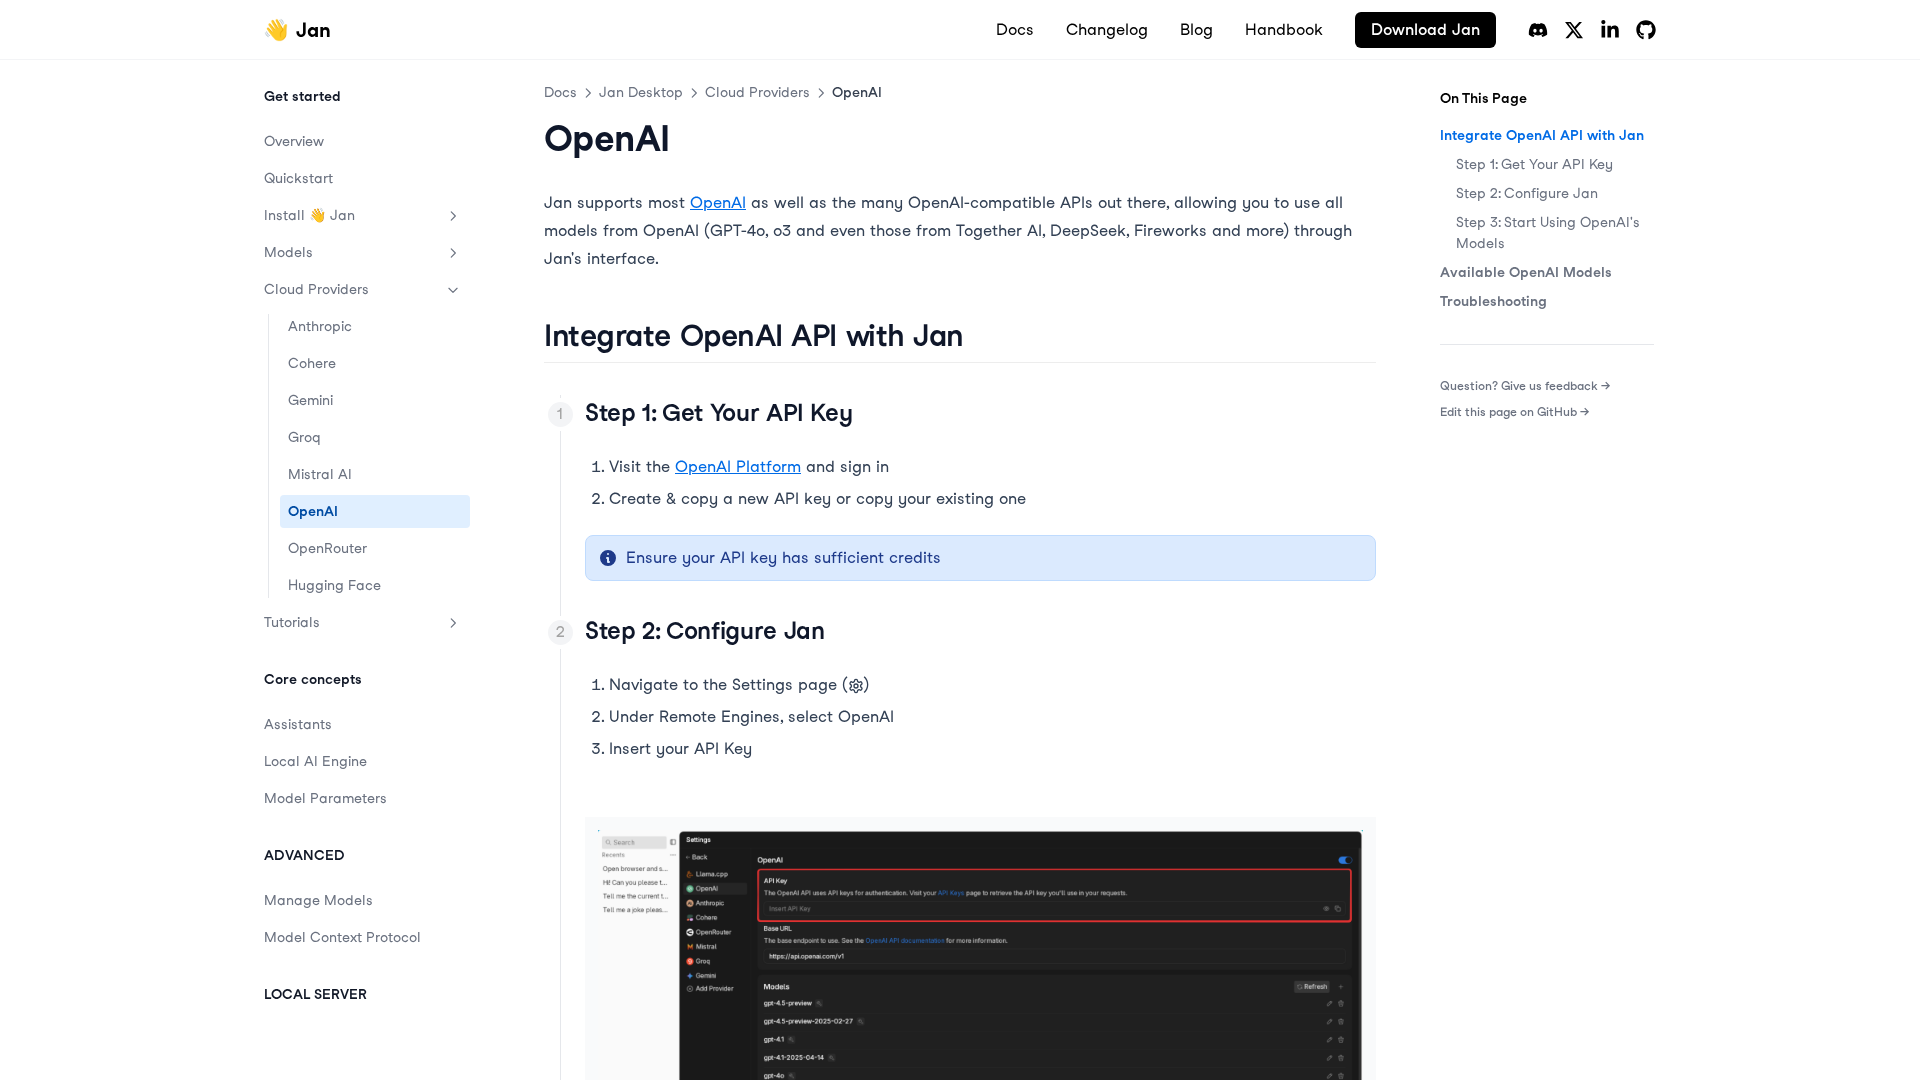The height and width of the screenshot is (1080, 1920).
Task: Open Jan's LinkedIn page icon
Action: [1610, 30]
